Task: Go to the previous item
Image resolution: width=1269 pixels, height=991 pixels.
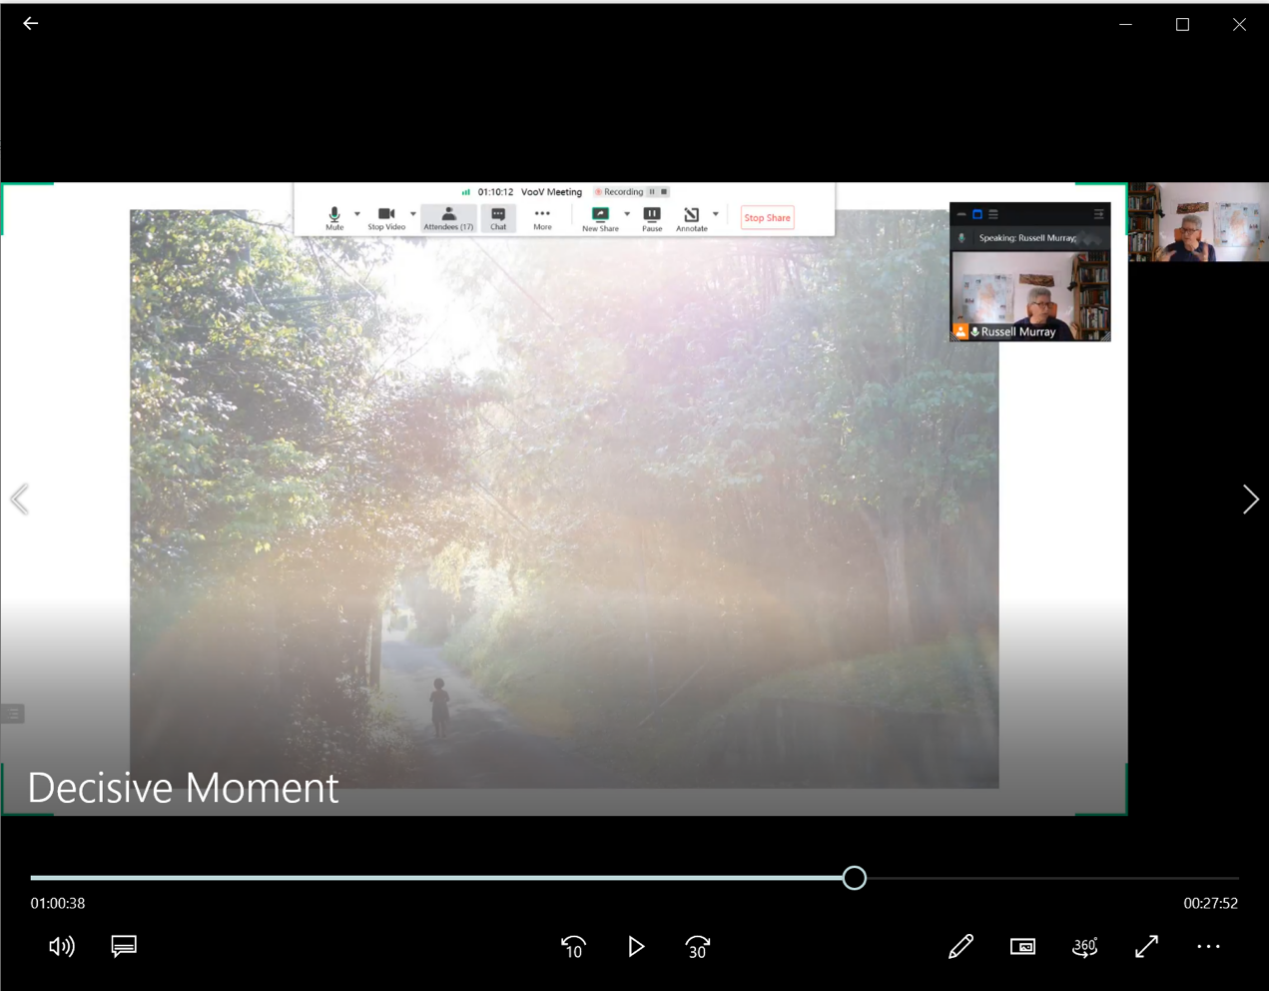Action: click(x=19, y=499)
